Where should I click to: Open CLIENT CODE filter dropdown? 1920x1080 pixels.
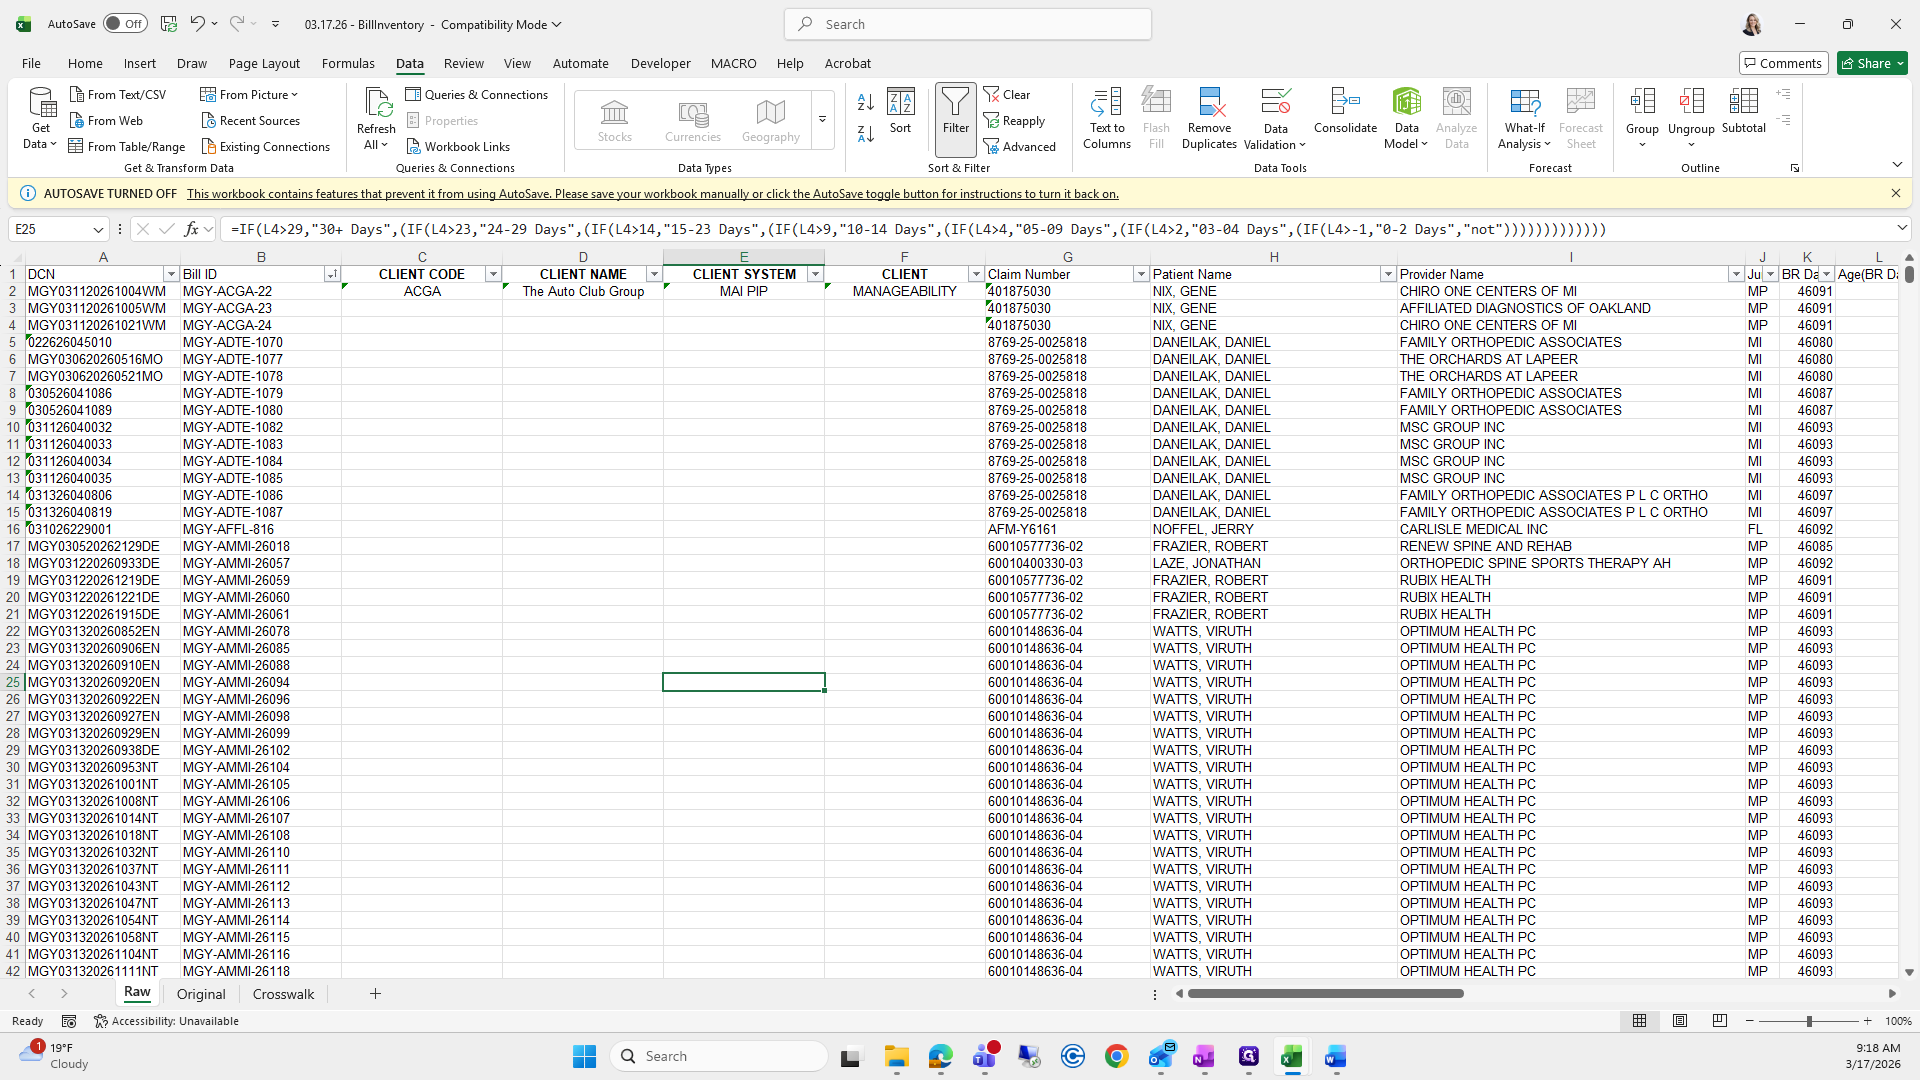click(x=492, y=274)
